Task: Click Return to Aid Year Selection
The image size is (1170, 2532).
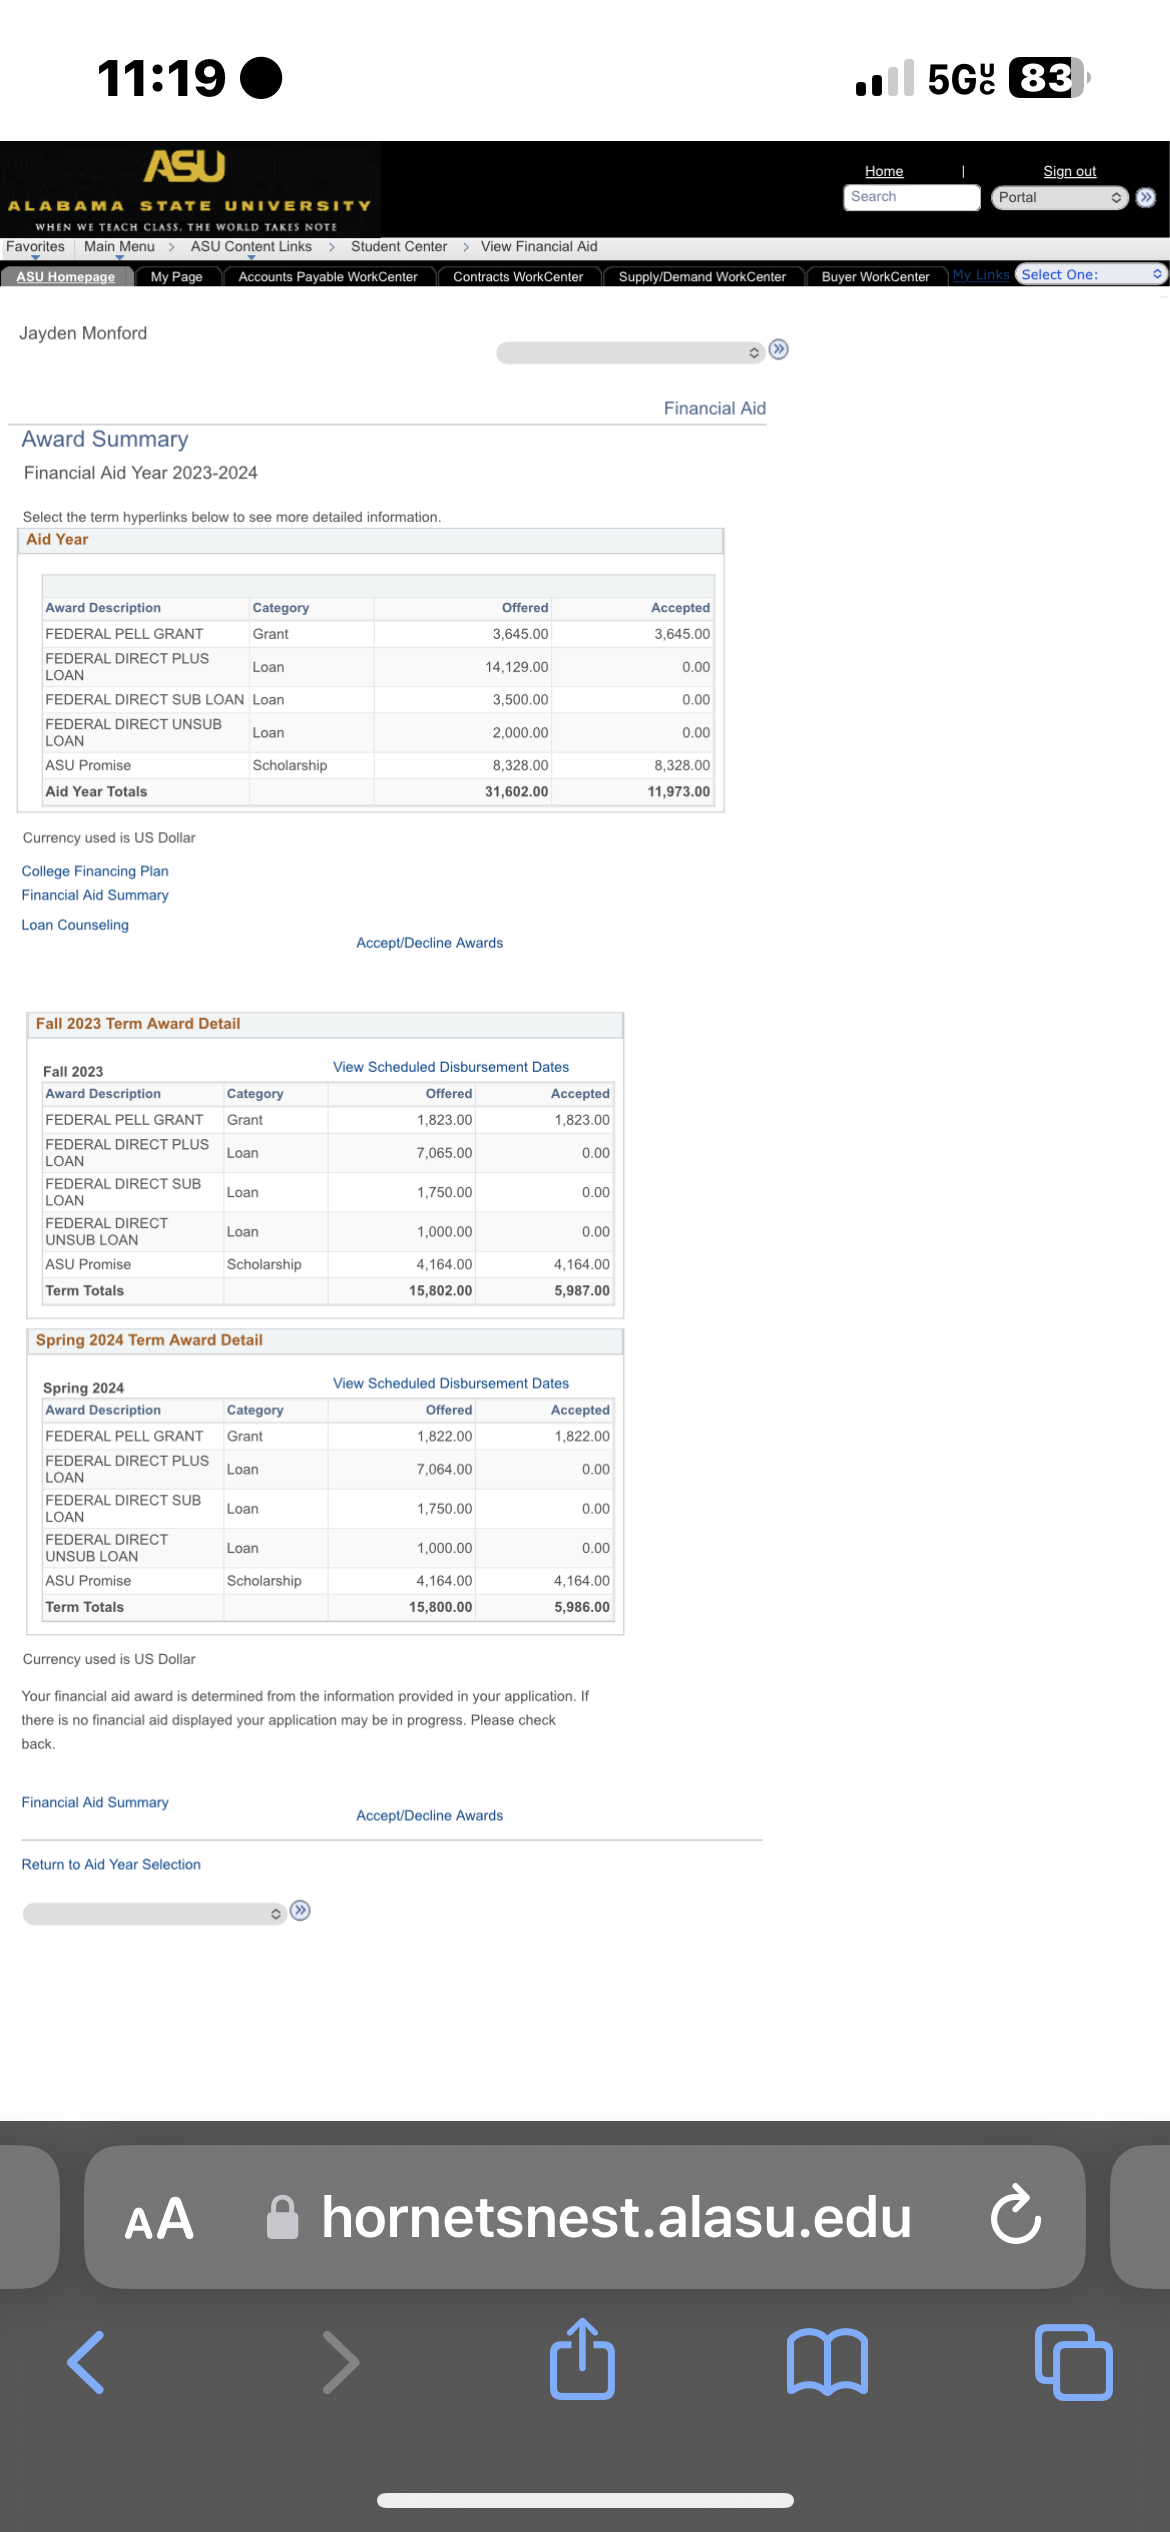Action: [111, 1864]
